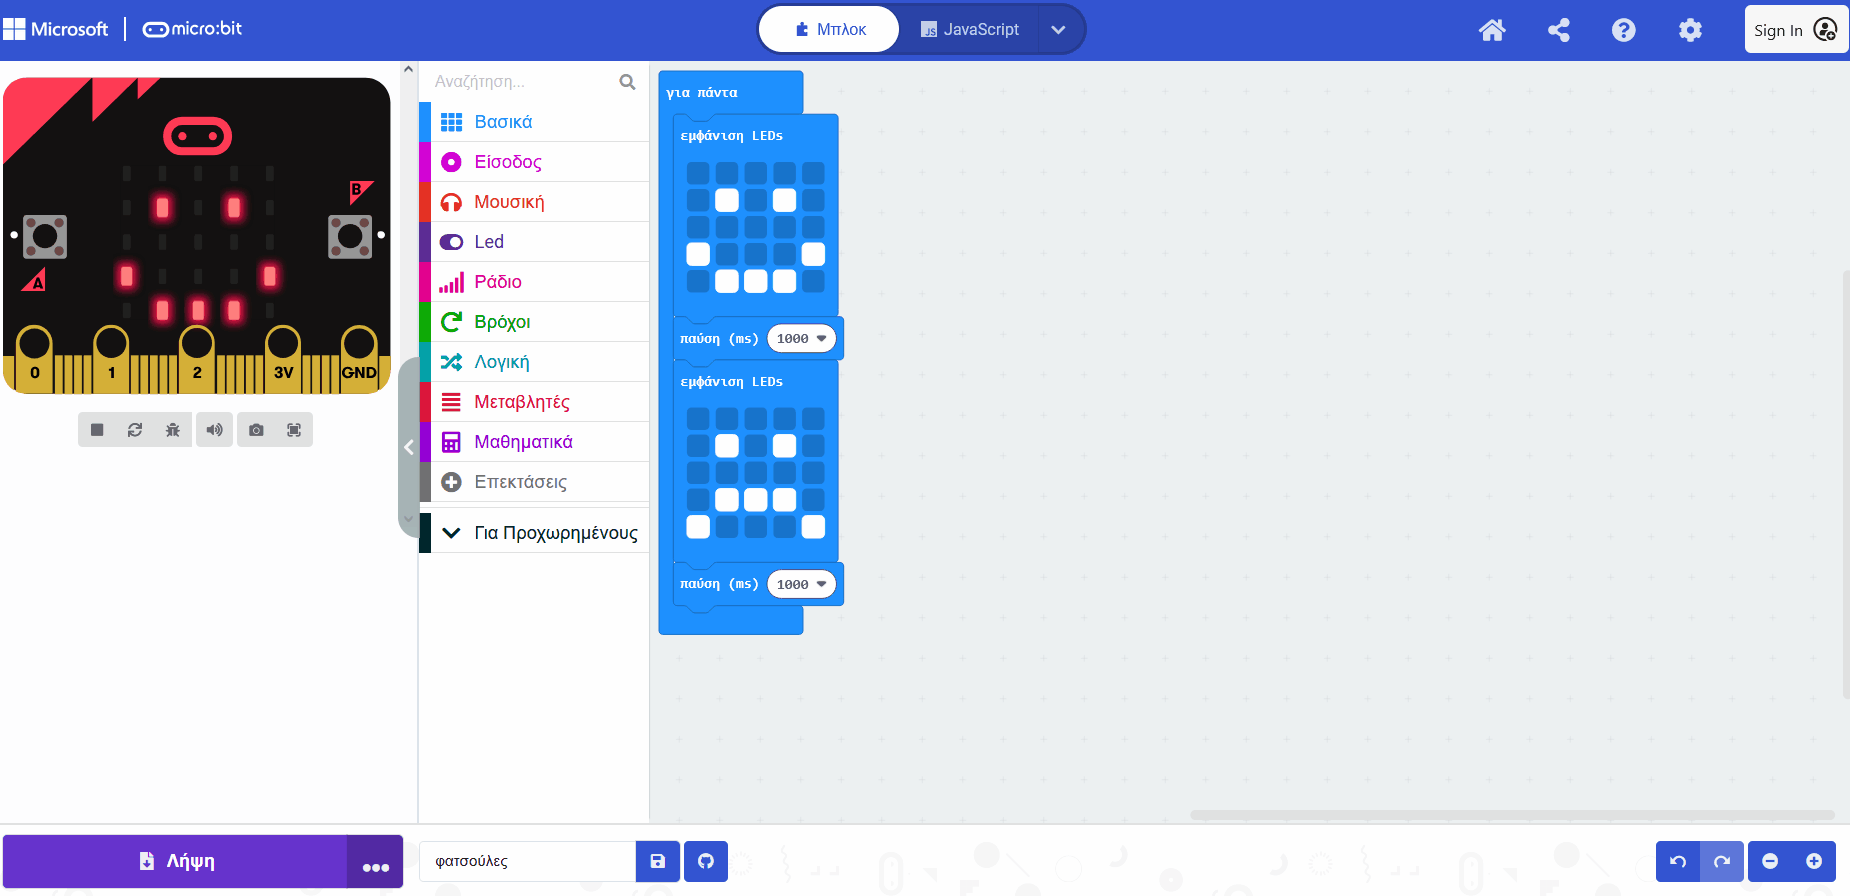Go to the Home screen icon
This screenshot has width=1850, height=896.
(1492, 30)
